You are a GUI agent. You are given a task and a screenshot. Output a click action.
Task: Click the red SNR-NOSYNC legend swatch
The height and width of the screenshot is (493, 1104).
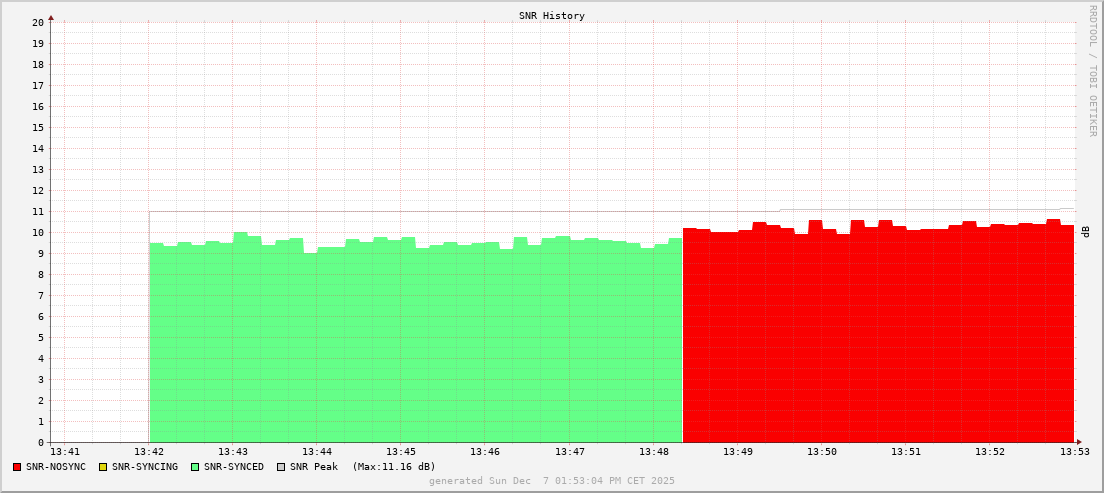tap(17, 467)
